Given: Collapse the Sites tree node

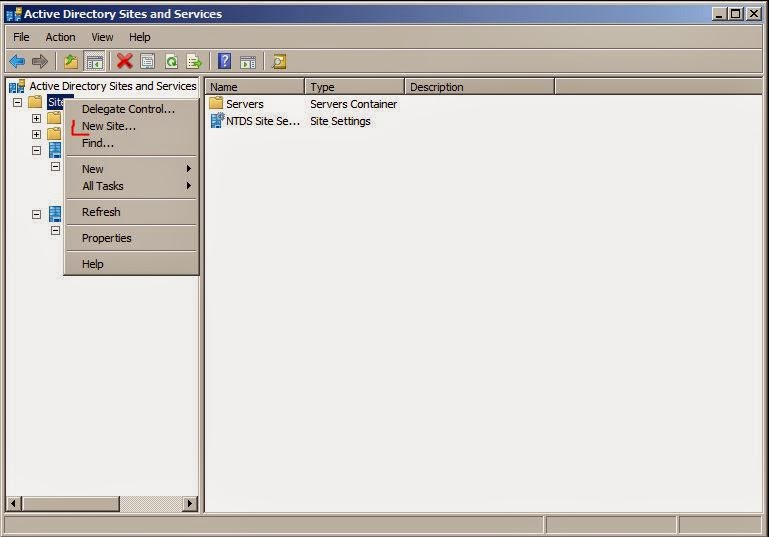Looking at the screenshot, I should (18, 102).
